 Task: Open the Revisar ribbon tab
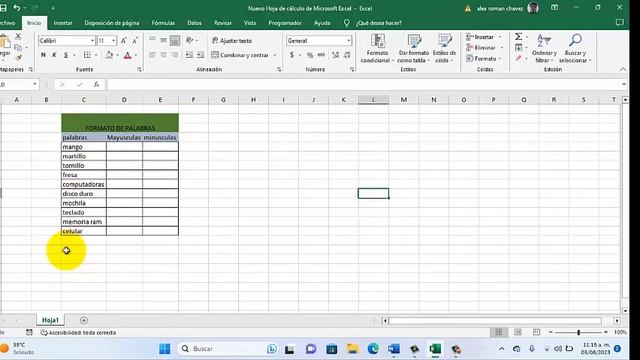coord(223,23)
